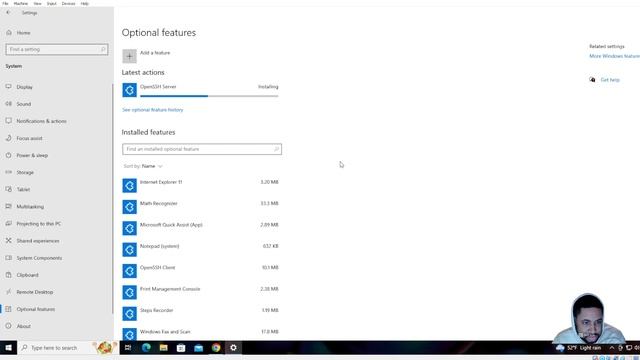Viewport: 640px width, 360px height.
Task: Open Mail app from taskbar
Action: (x=198, y=348)
